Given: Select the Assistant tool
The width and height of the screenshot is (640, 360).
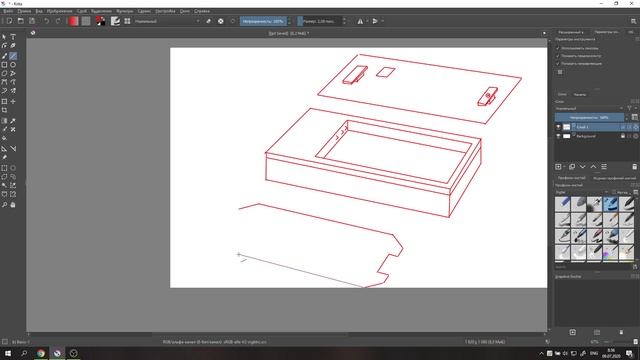Looking at the screenshot, I should pos(4,149).
